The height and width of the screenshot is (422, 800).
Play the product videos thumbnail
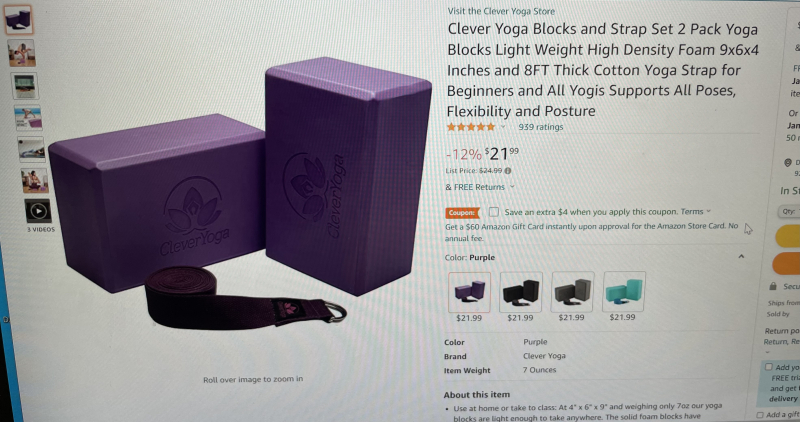[38, 210]
